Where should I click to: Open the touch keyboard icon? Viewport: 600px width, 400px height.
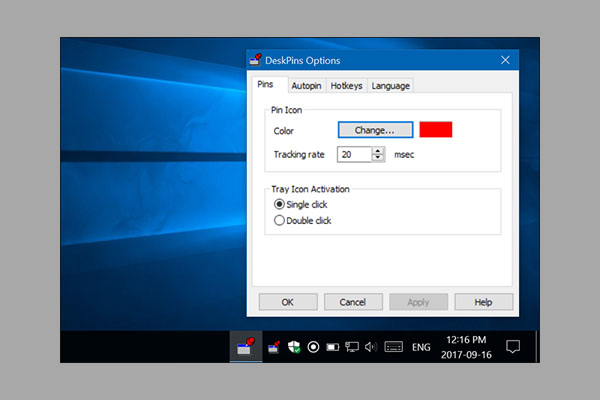[394, 347]
